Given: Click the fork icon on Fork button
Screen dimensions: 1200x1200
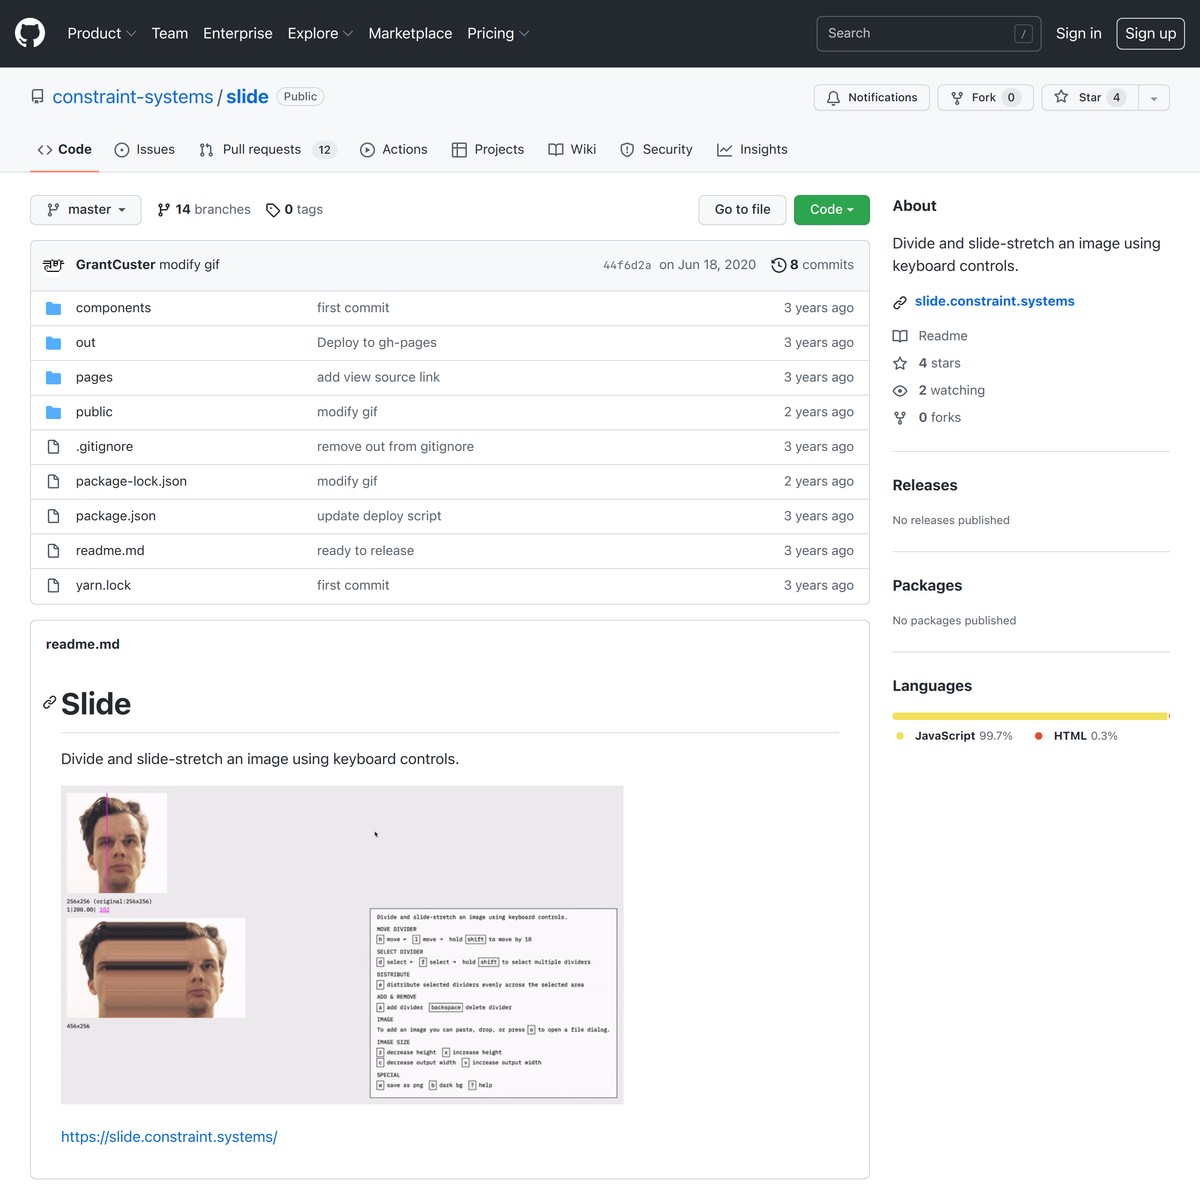Looking at the screenshot, I should (x=957, y=97).
